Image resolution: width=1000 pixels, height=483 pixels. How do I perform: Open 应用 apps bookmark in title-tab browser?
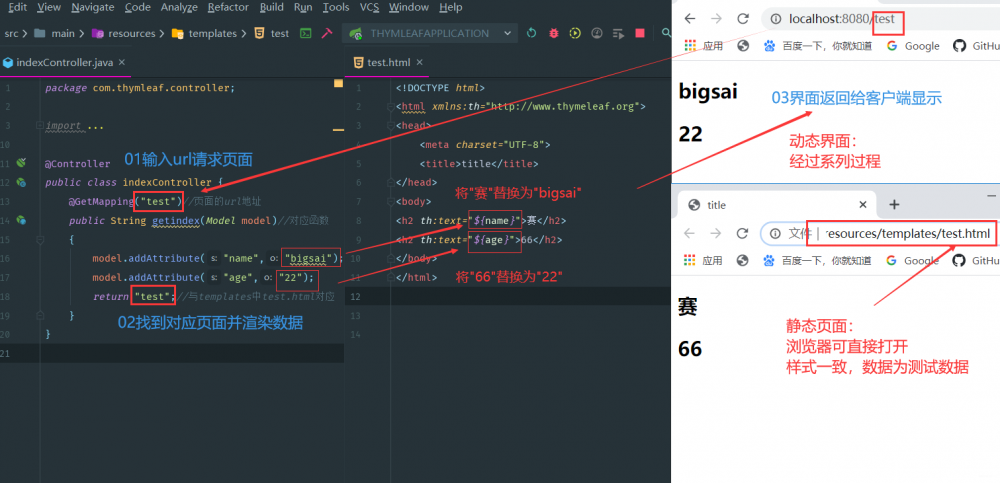click(703, 260)
